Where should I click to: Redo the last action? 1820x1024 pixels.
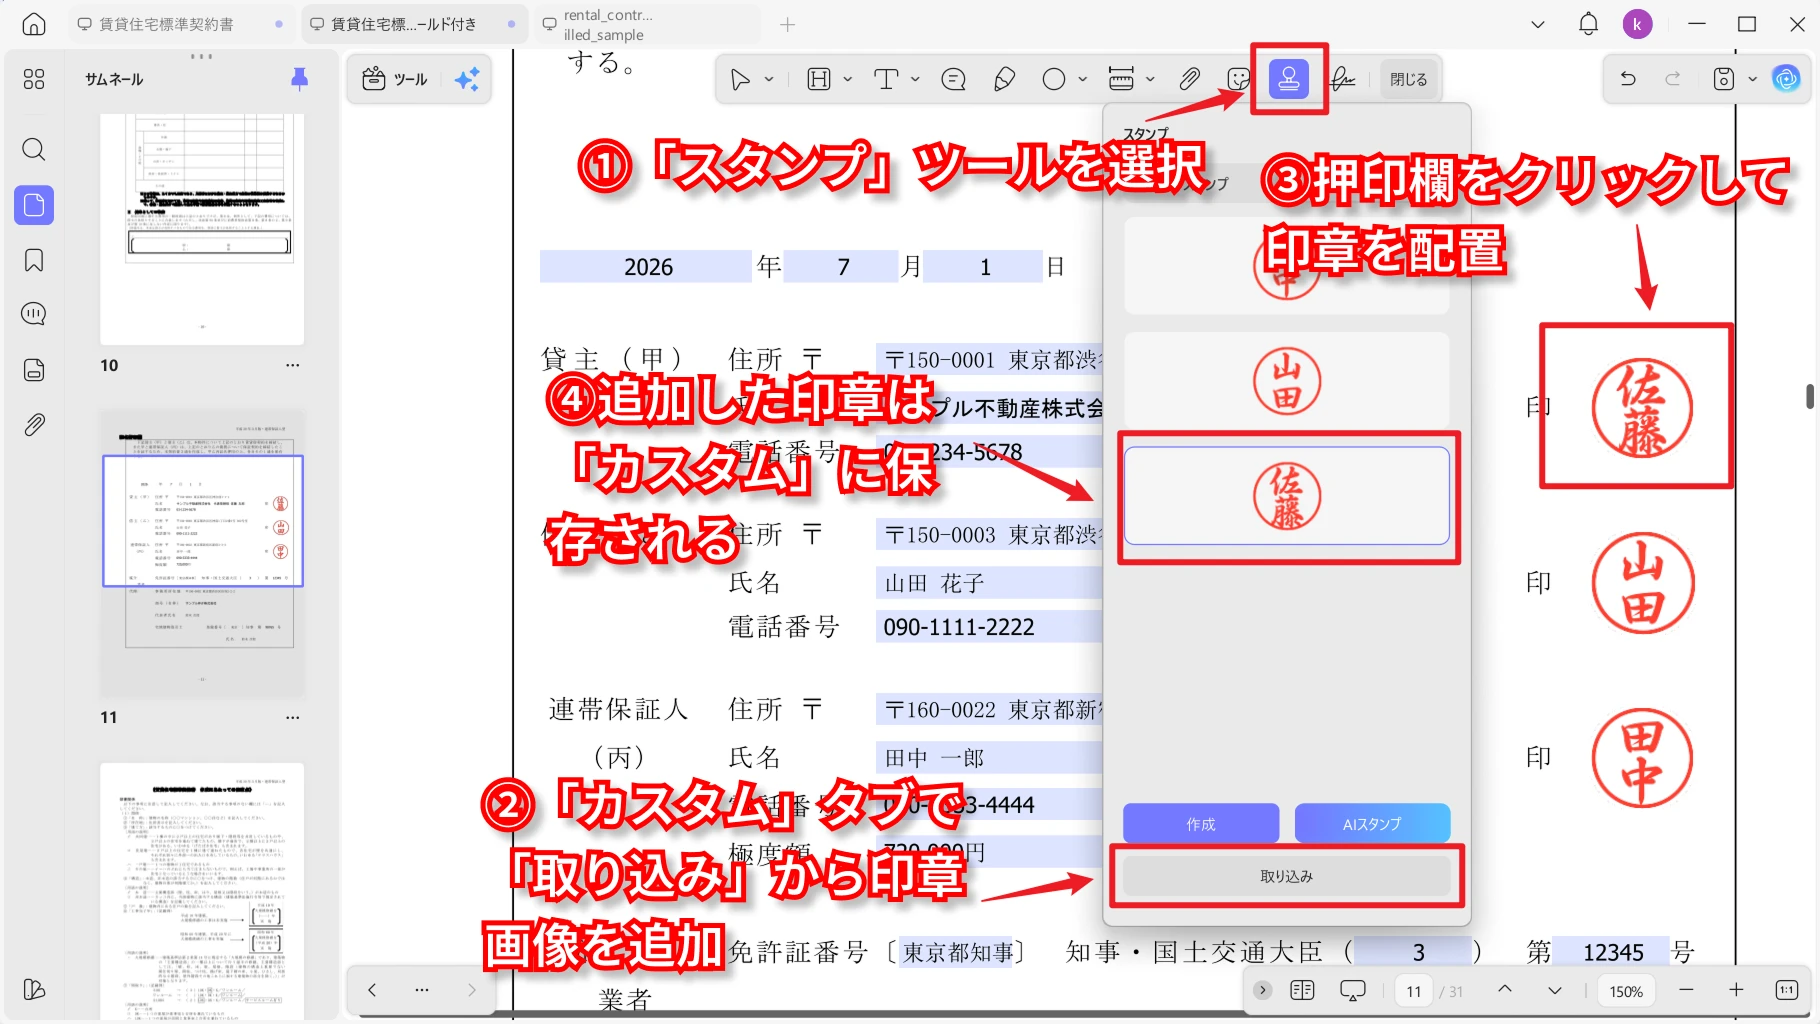pyautogui.click(x=1673, y=79)
